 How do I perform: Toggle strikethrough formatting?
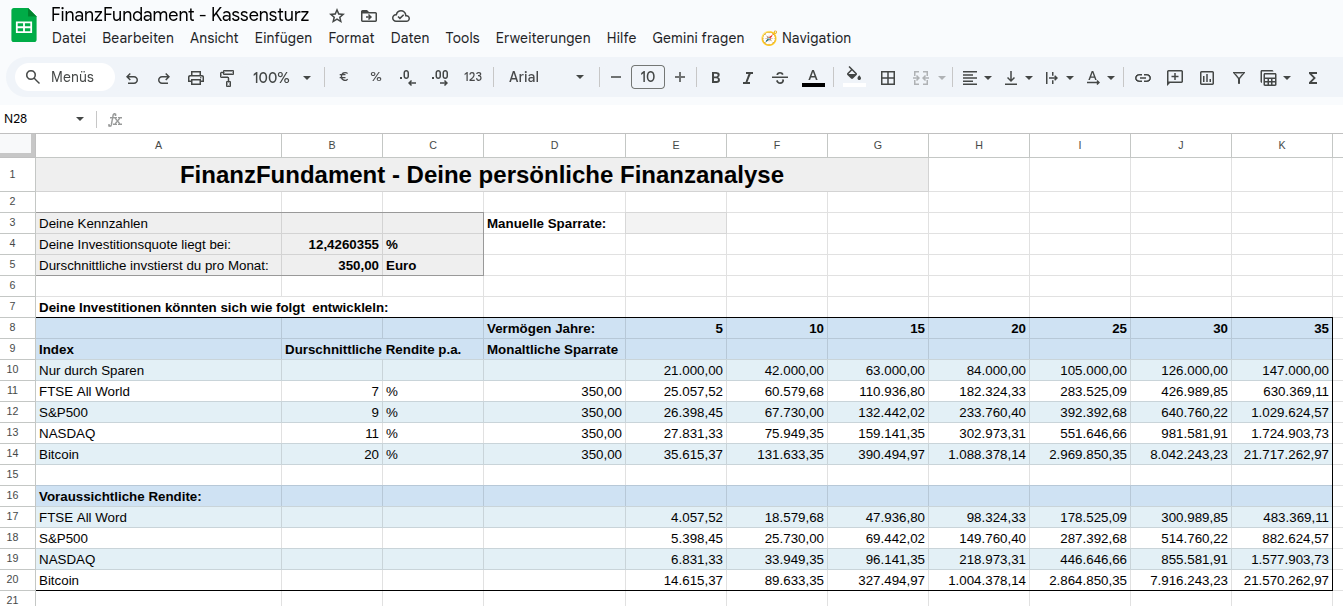coord(780,78)
